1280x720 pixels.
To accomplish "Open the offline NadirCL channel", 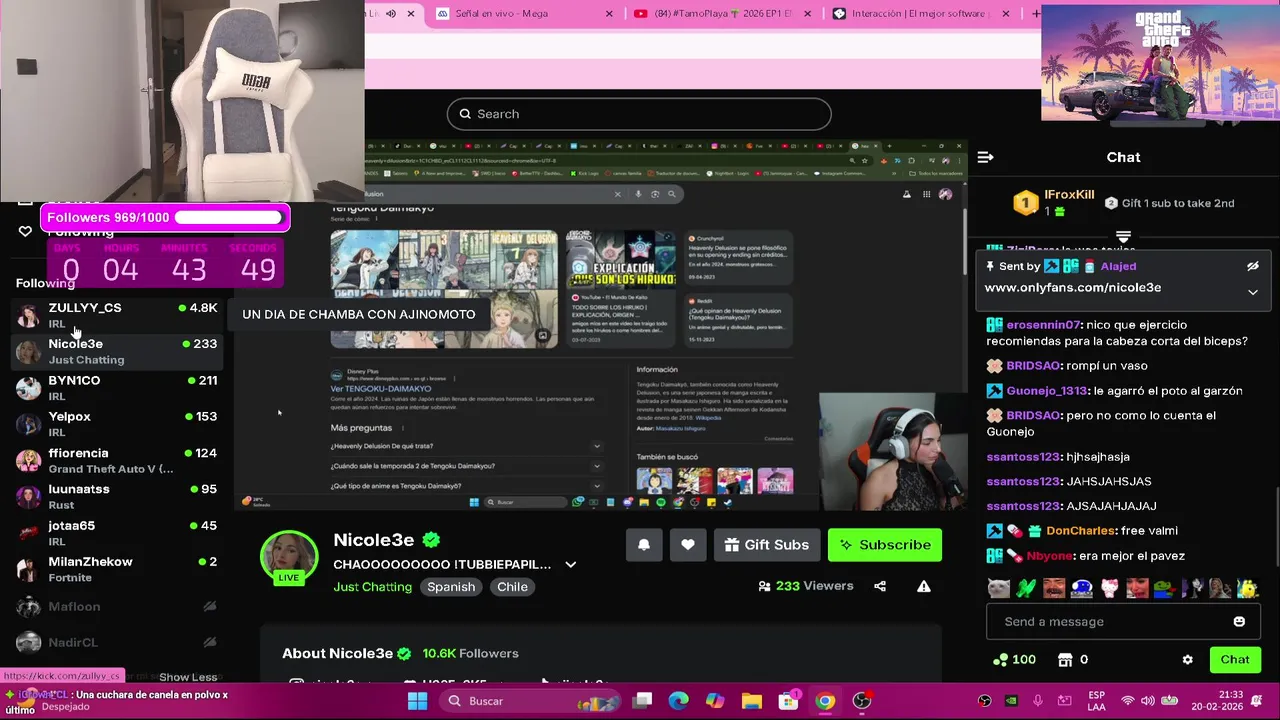I will (118, 642).
